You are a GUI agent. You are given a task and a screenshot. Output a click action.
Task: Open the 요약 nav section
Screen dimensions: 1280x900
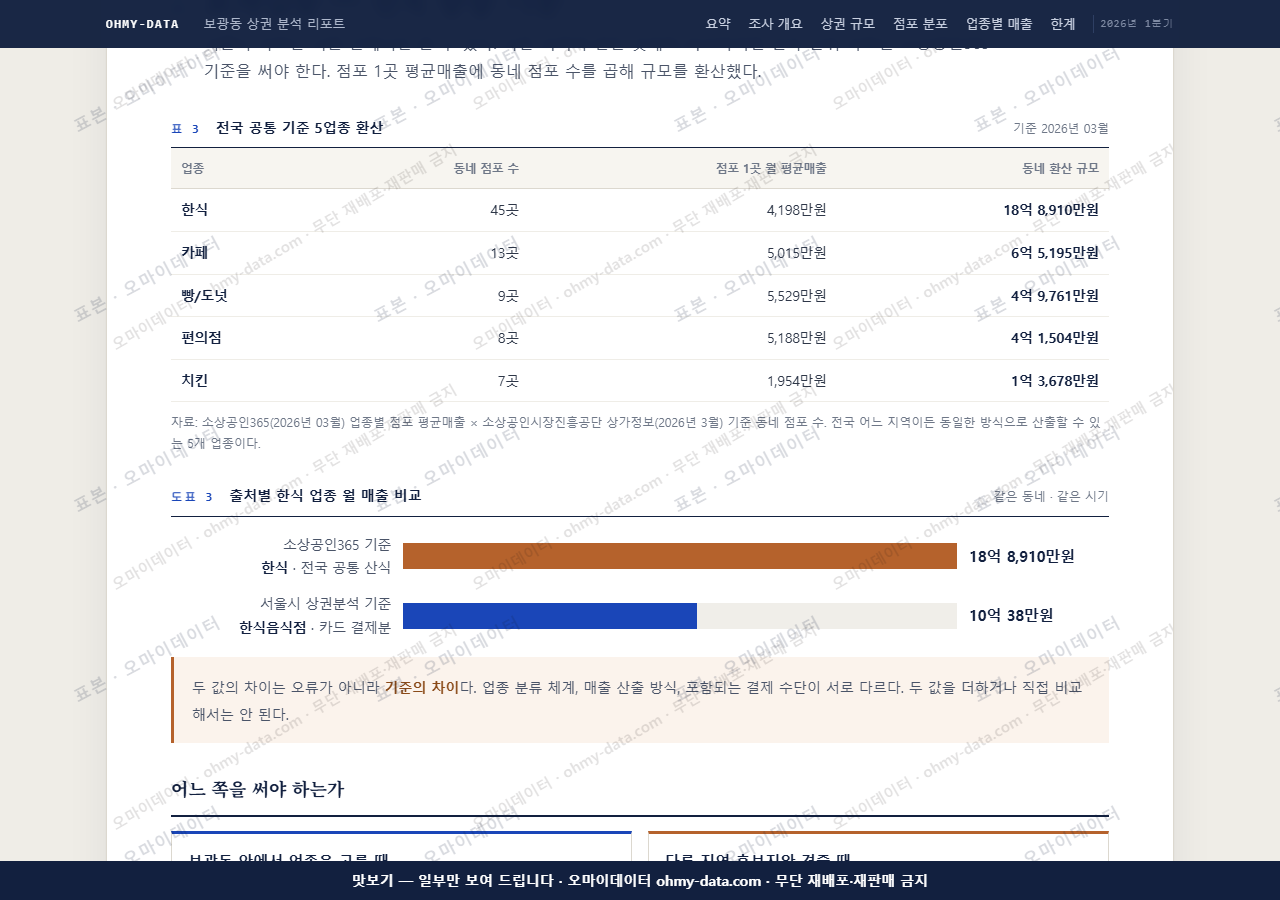click(x=718, y=24)
